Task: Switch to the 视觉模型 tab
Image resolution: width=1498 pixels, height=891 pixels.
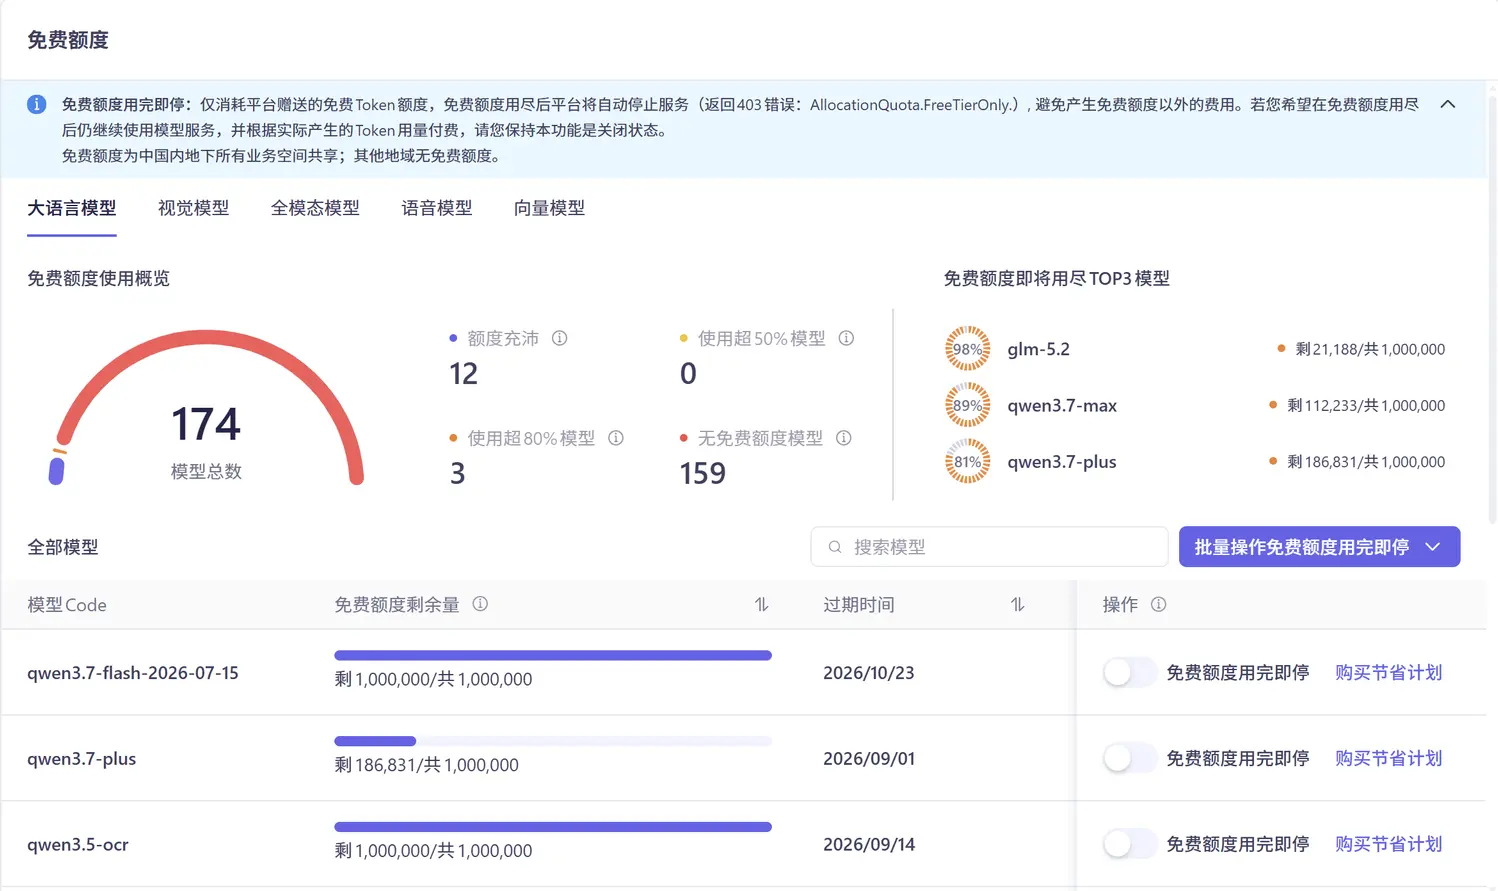Action: 194,208
